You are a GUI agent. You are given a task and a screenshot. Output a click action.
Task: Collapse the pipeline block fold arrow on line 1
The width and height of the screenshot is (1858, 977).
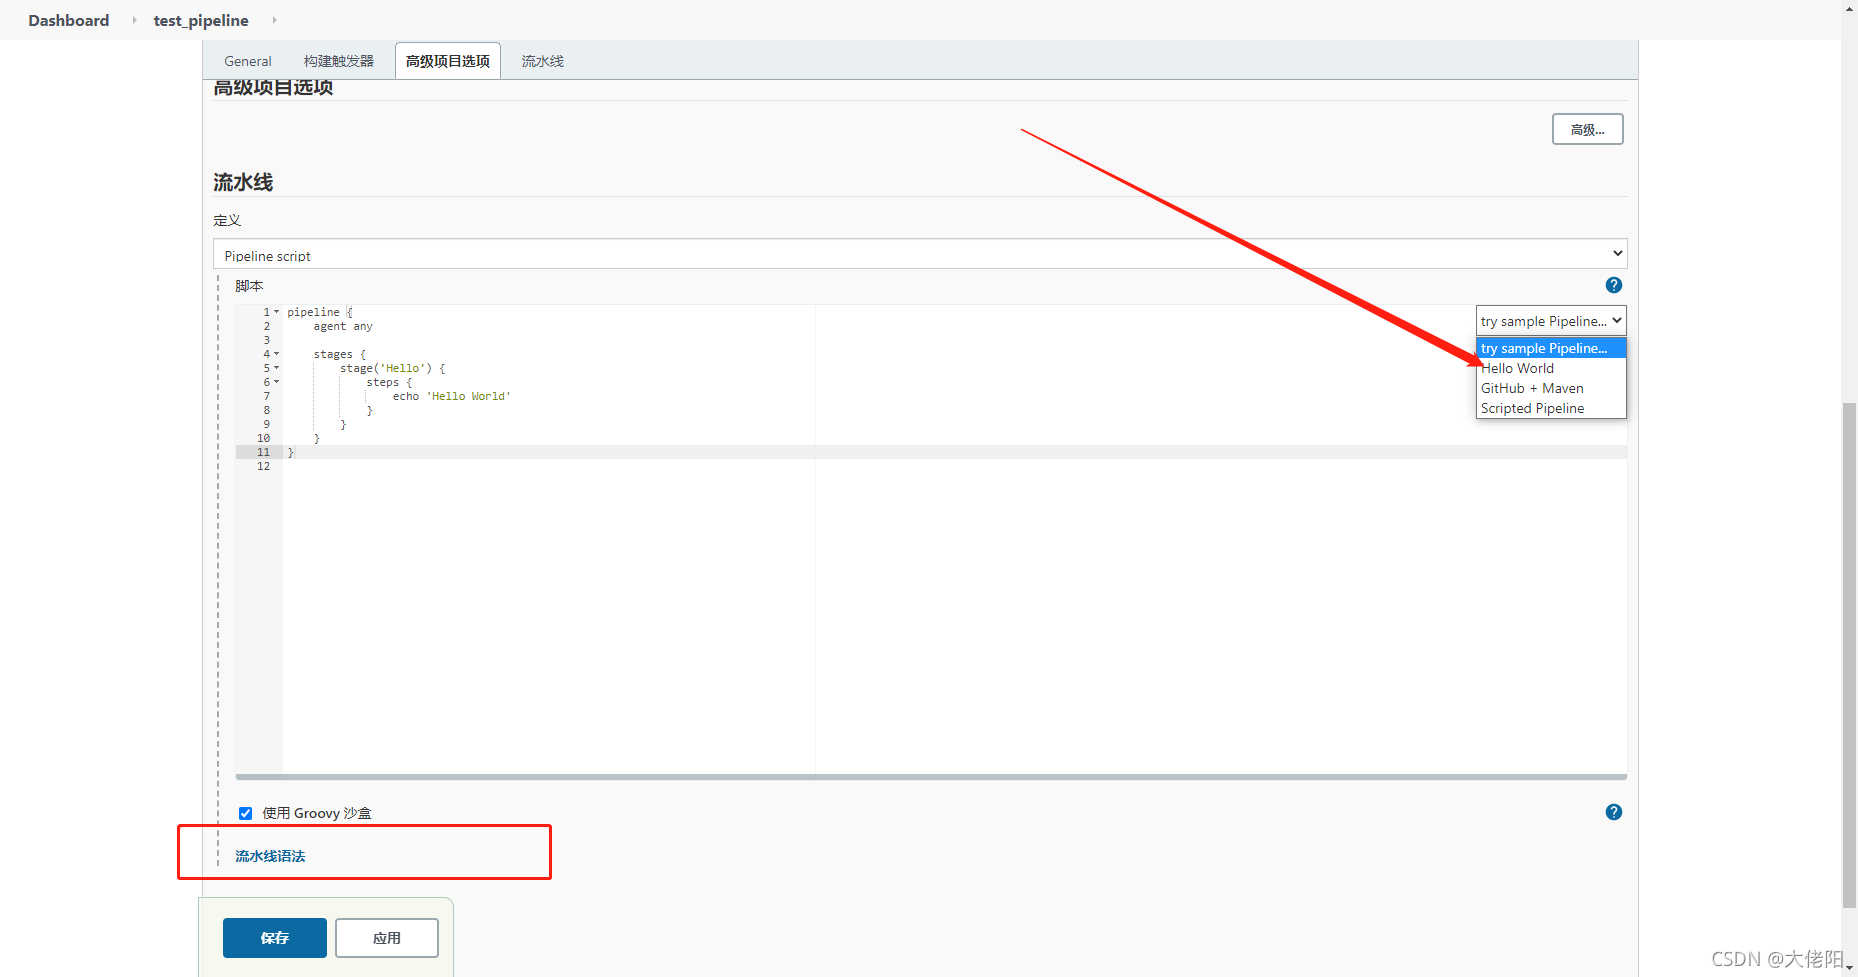[277, 312]
